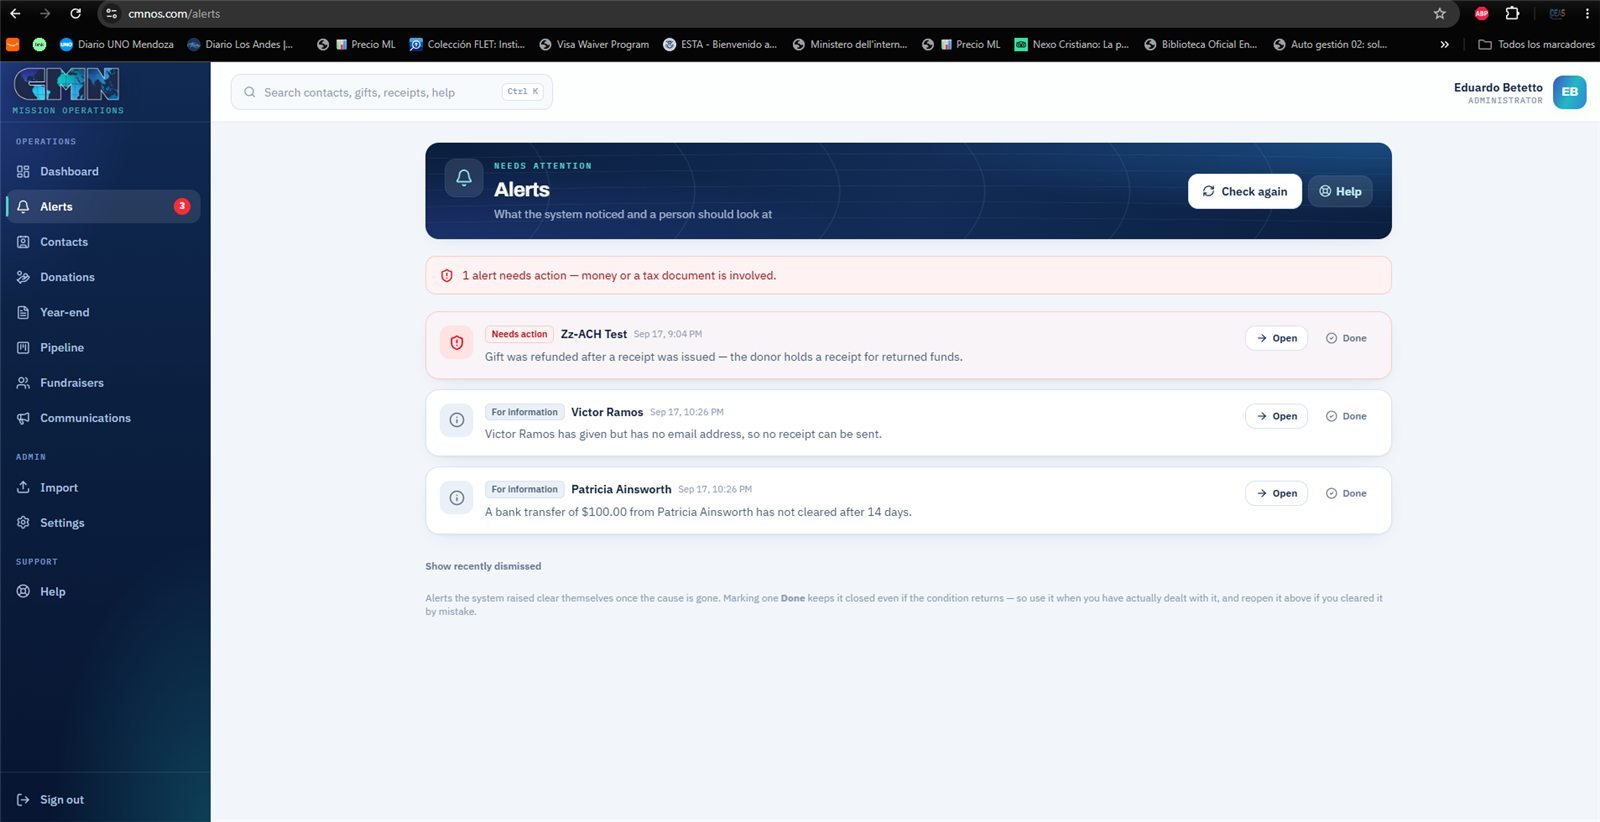1600x822 pixels.
Task: Focus the search contacts input field
Action: tap(391, 92)
